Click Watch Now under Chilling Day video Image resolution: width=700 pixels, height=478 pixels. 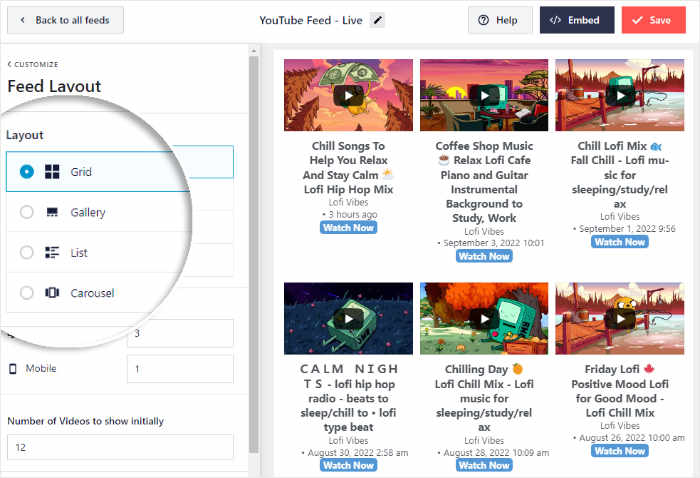click(x=484, y=466)
